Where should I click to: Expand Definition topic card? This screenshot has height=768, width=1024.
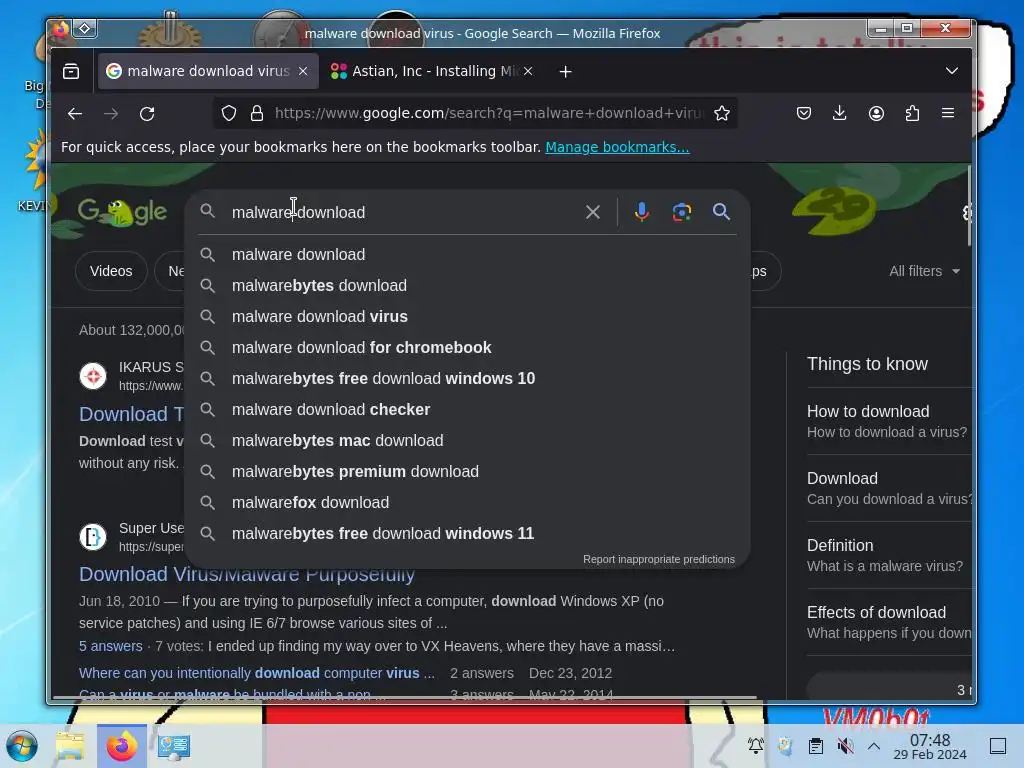click(889, 555)
